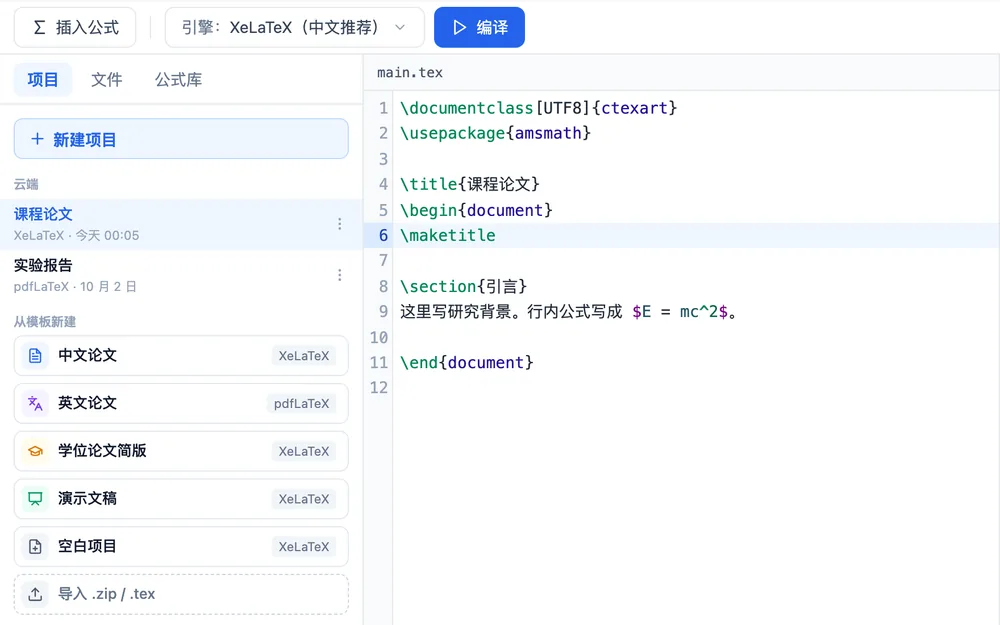1000x625 pixels.
Task: Click the 云端 section label
Action: click(x=26, y=184)
